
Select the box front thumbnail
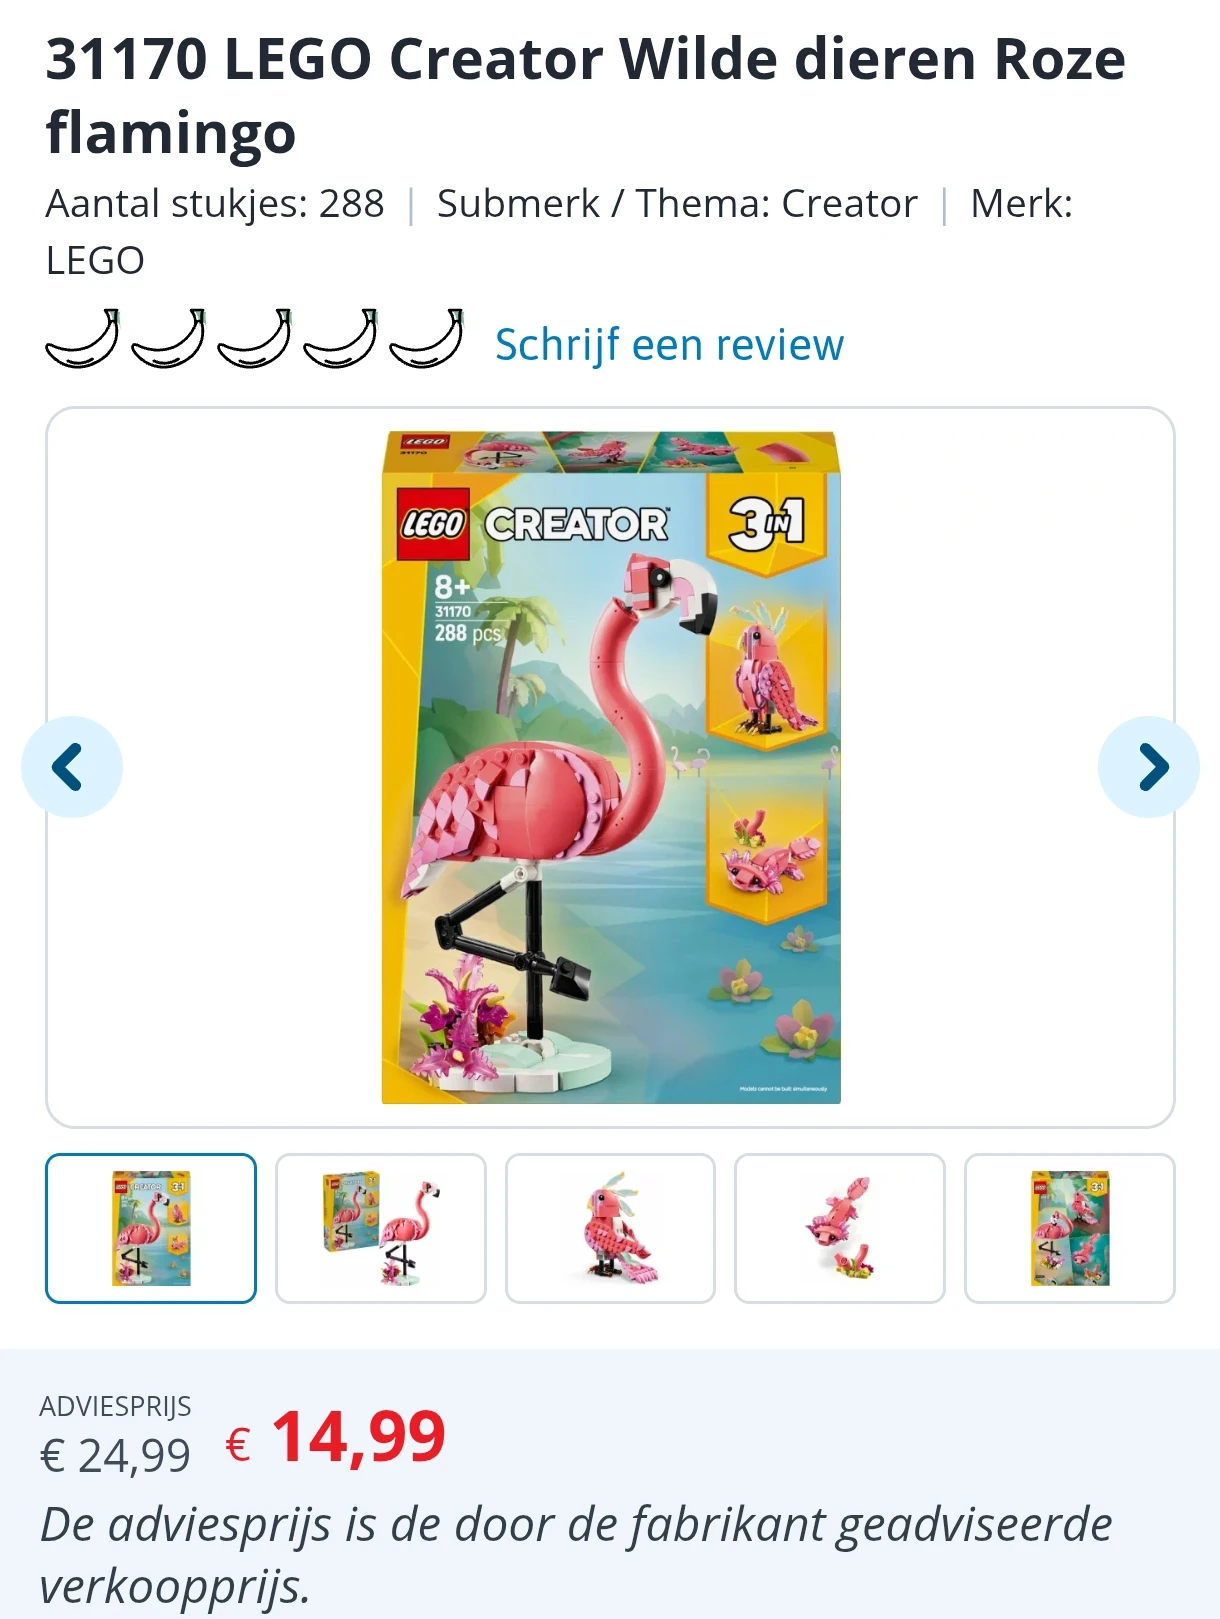151,1228
